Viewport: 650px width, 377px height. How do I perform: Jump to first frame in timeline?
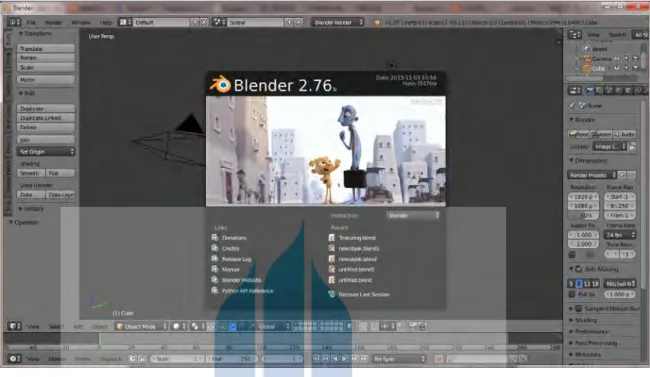coord(316,359)
